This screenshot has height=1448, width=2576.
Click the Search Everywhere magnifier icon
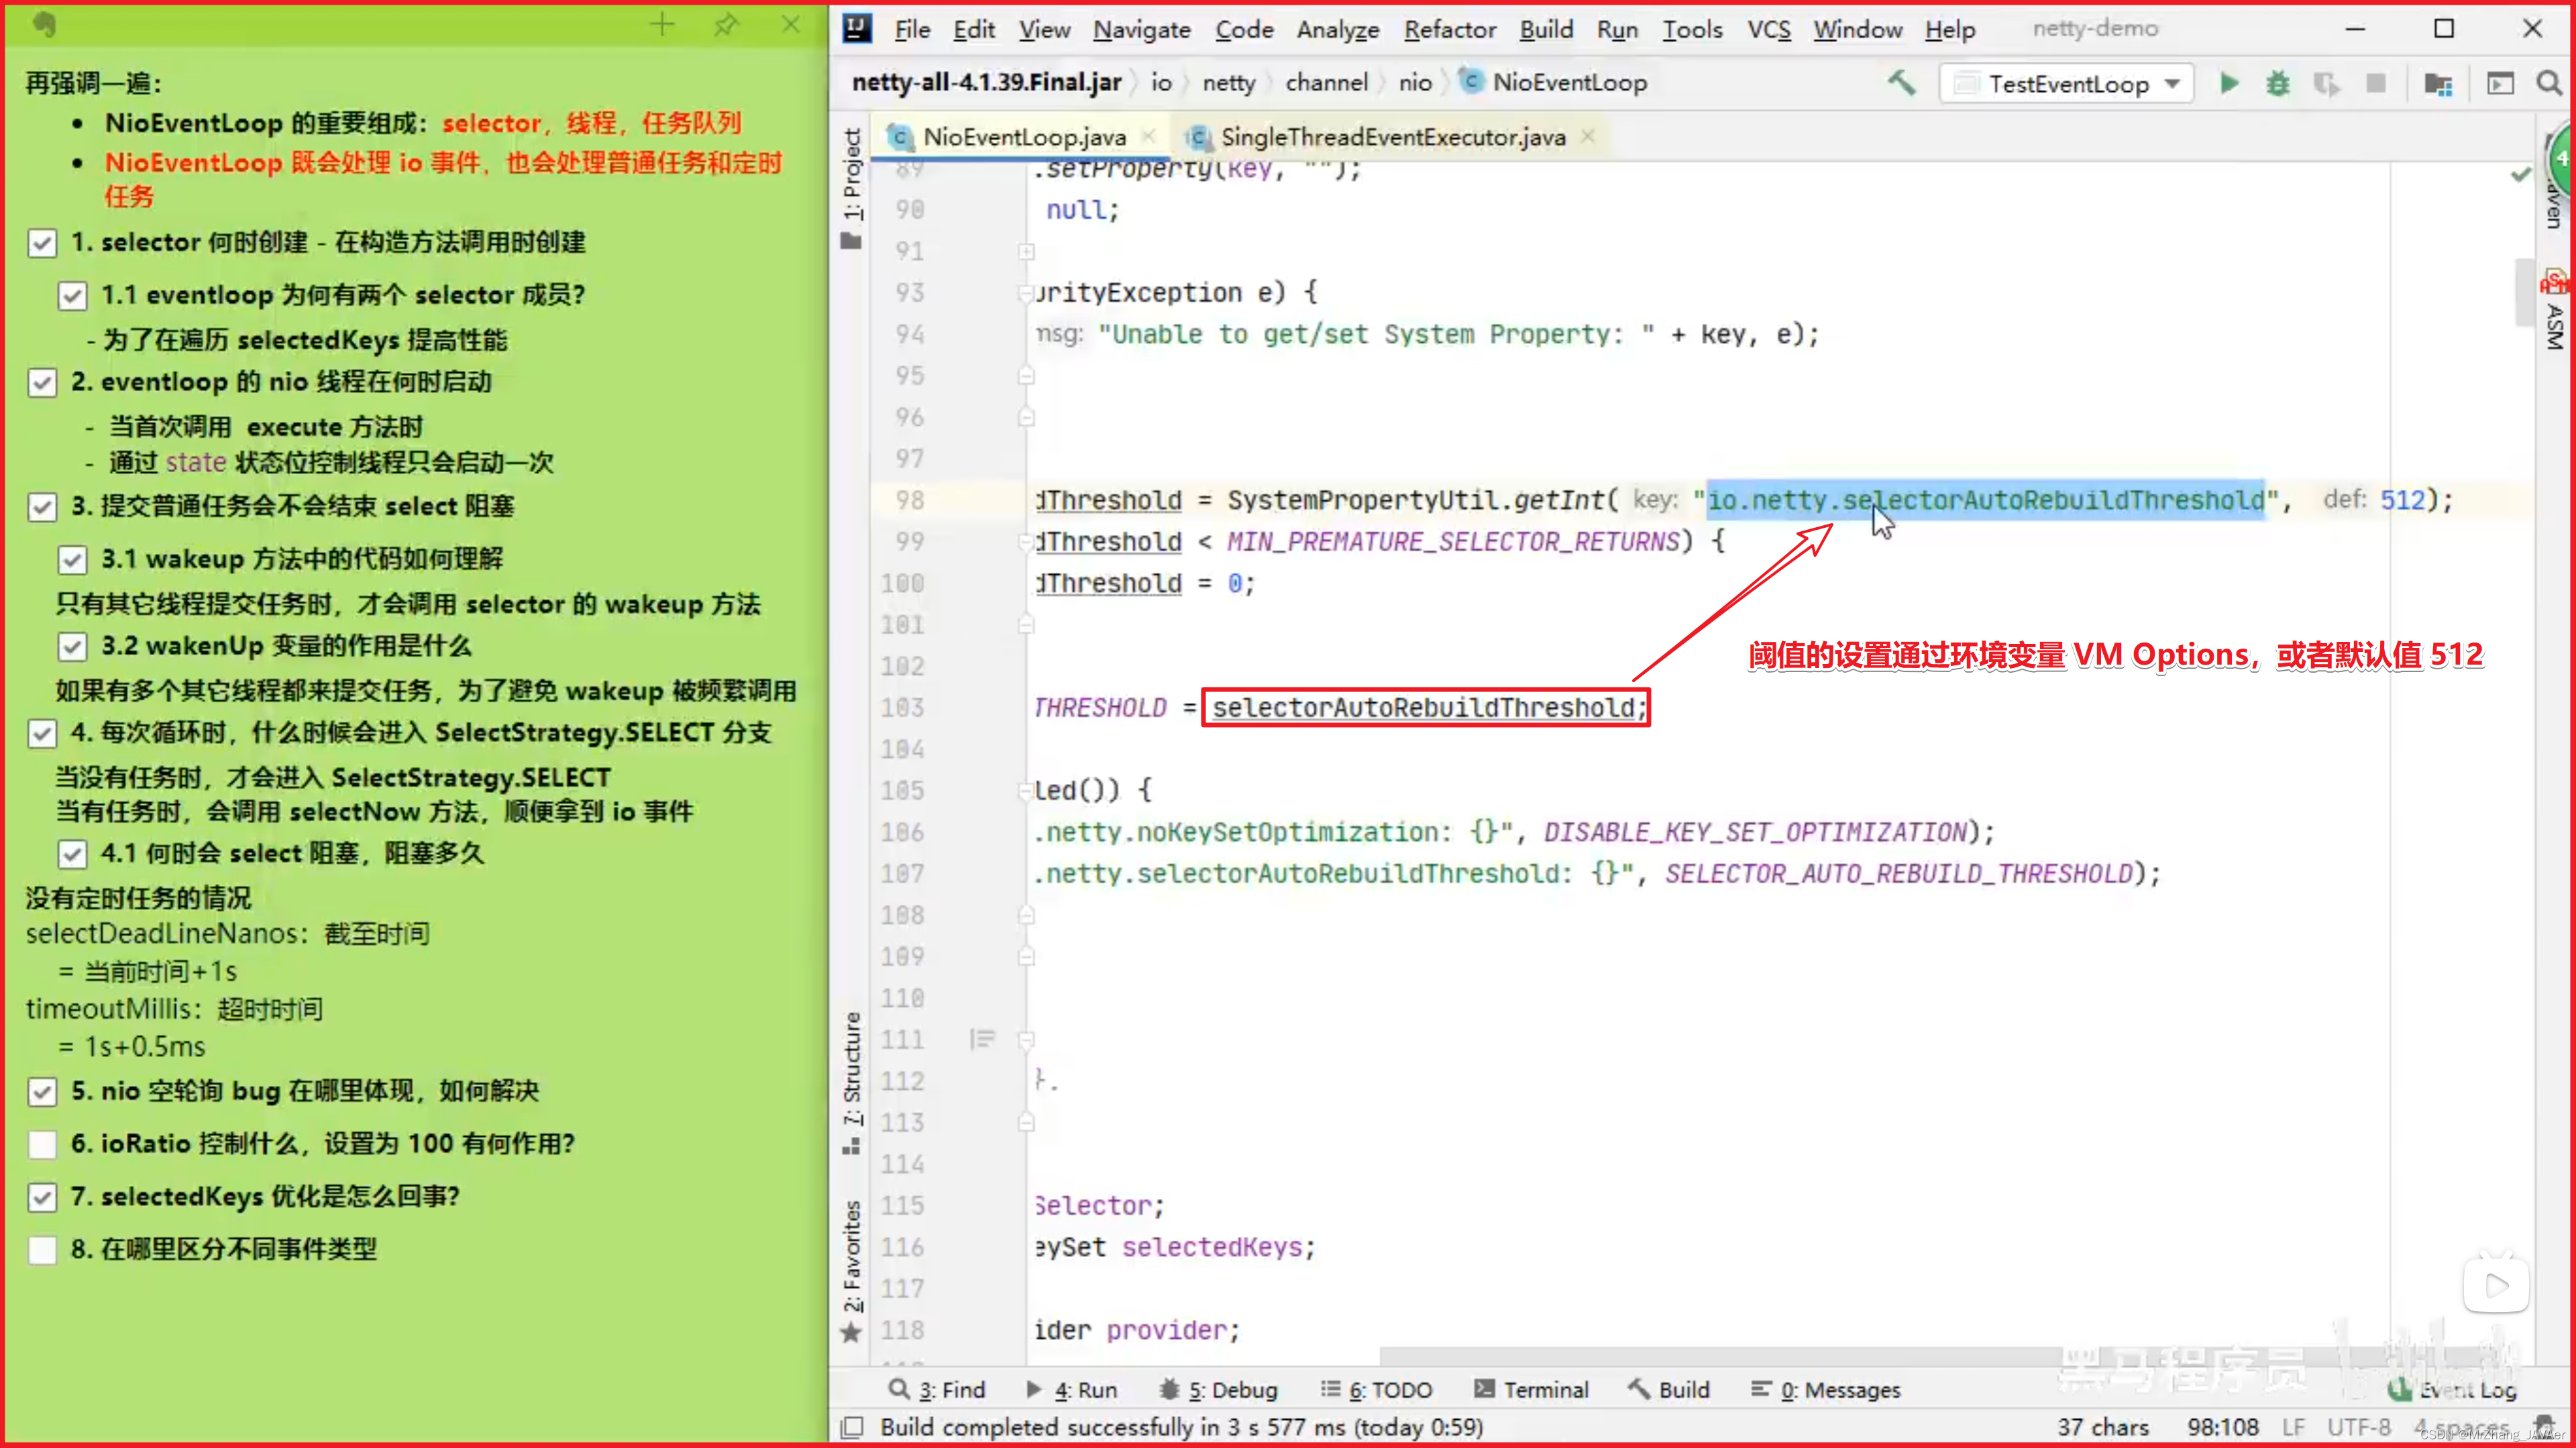pyautogui.click(x=2549, y=83)
